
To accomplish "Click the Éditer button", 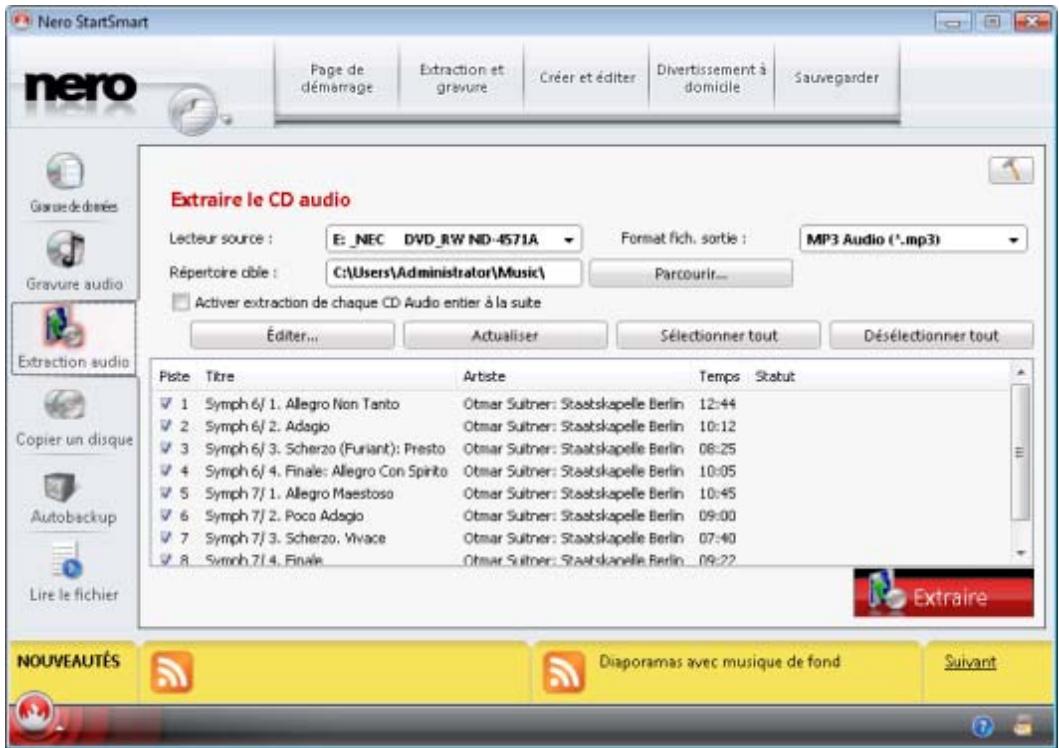I will [292, 336].
